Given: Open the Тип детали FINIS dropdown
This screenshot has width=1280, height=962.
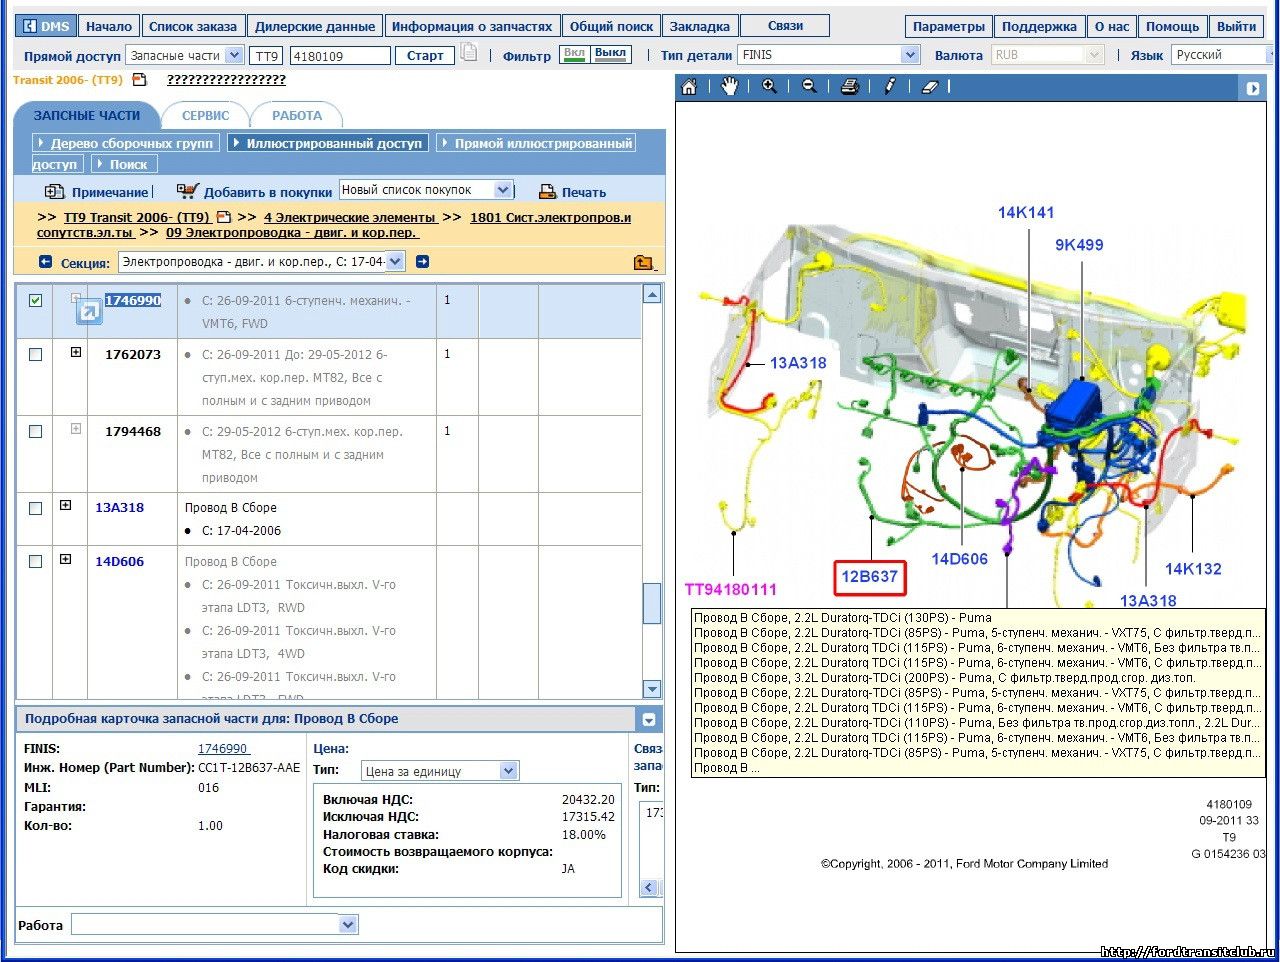Looking at the screenshot, I should pos(910,55).
